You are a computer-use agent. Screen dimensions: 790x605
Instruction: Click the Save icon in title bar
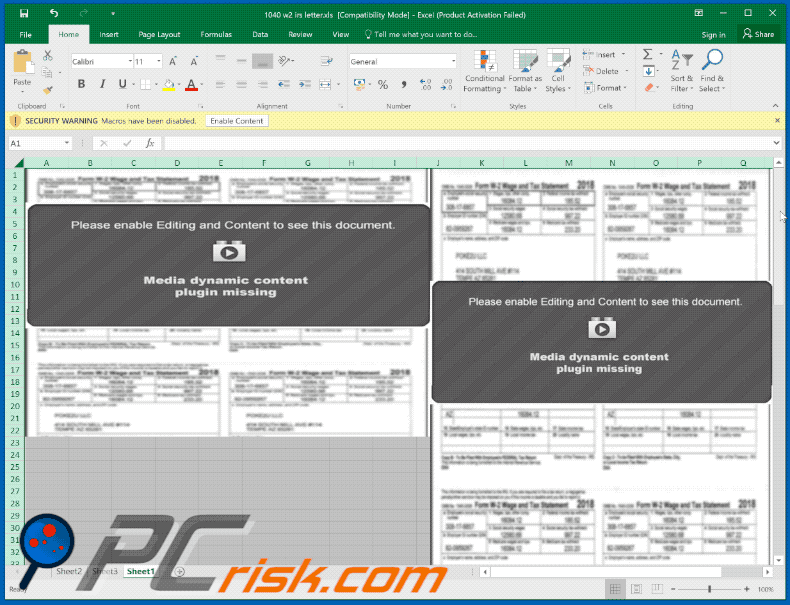24,14
